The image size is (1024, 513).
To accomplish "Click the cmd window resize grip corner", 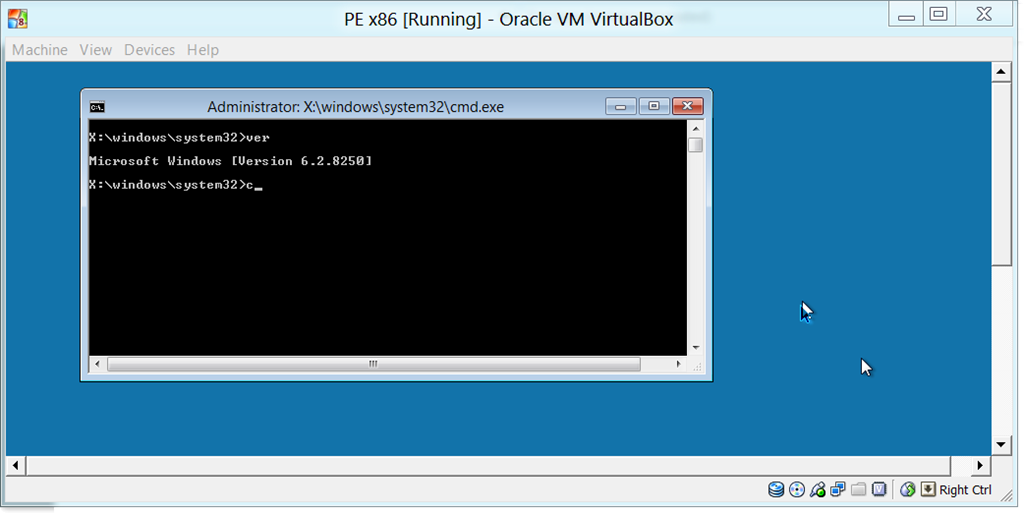I will 696,365.
